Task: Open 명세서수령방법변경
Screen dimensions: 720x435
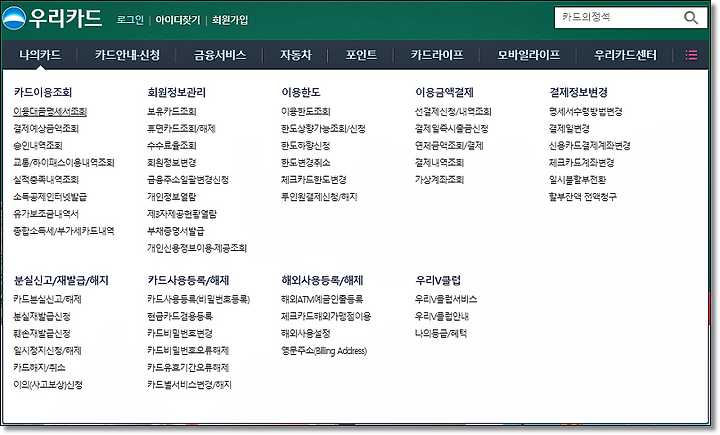Action: click(586, 112)
